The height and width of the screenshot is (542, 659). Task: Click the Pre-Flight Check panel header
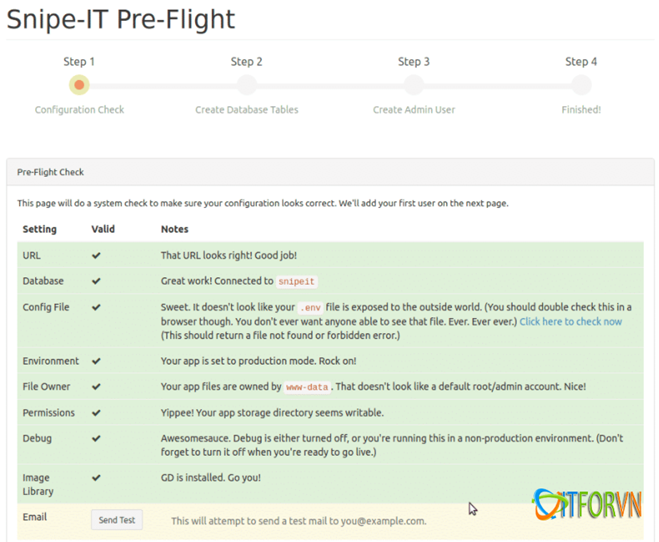tap(330, 172)
